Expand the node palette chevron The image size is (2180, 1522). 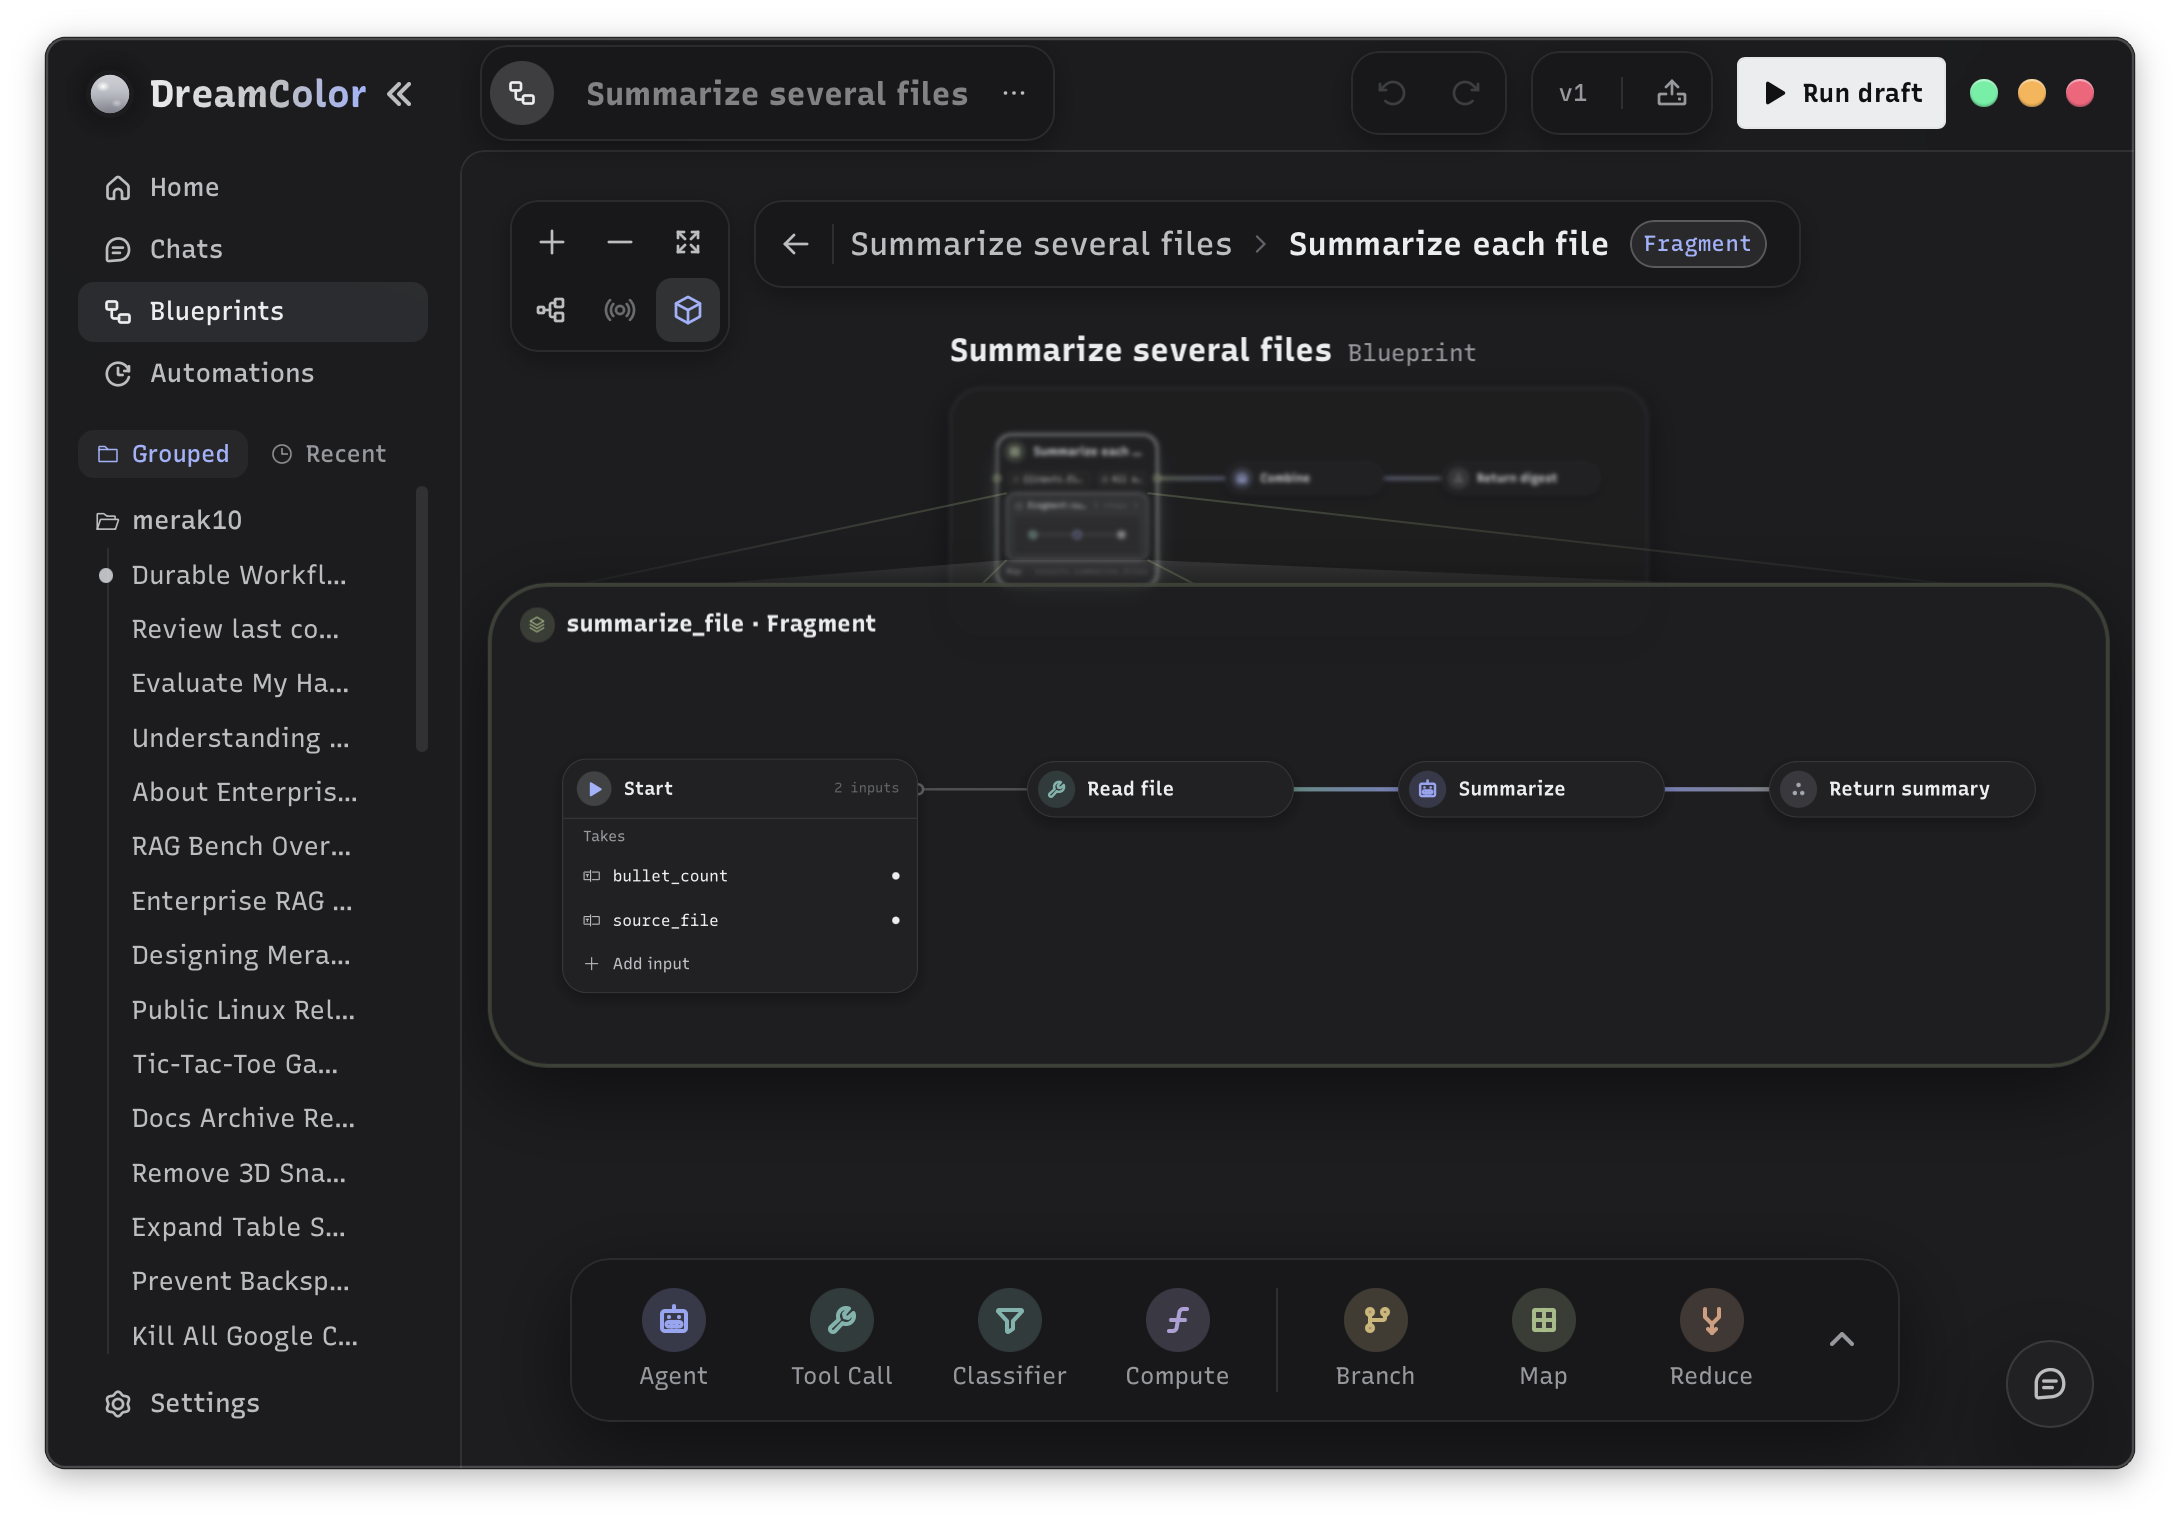tap(1842, 1339)
